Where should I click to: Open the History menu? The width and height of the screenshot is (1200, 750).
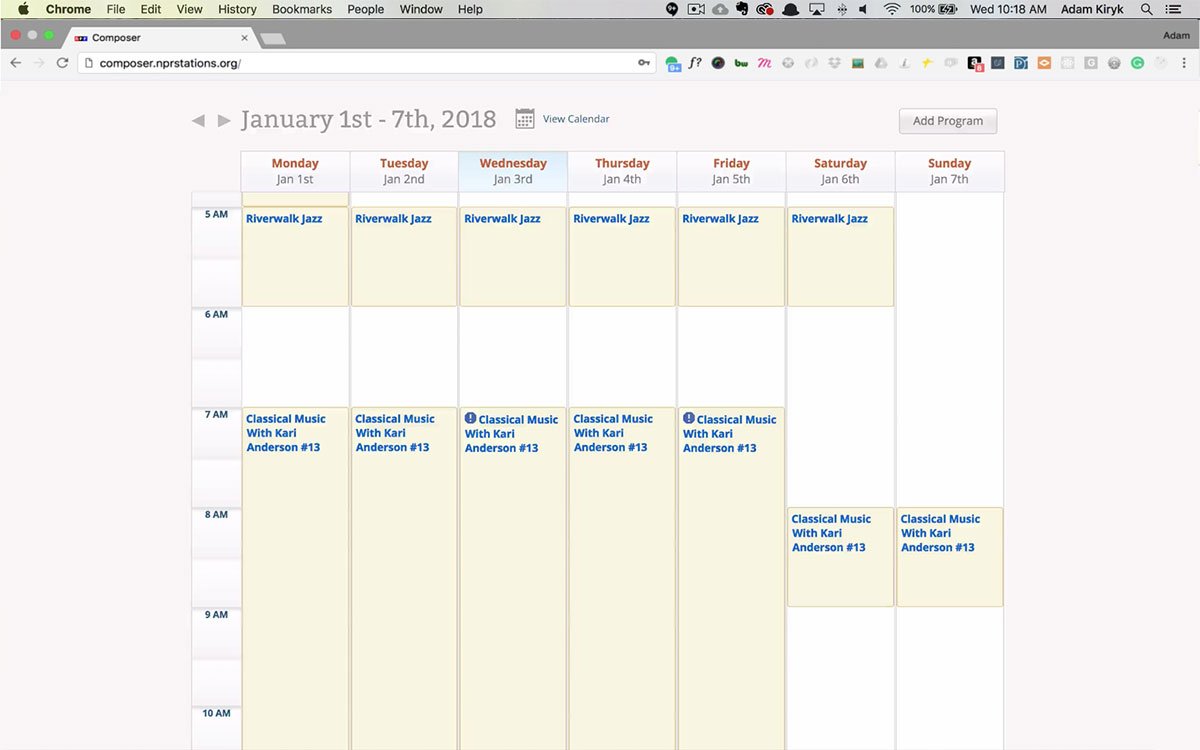click(237, 9)
